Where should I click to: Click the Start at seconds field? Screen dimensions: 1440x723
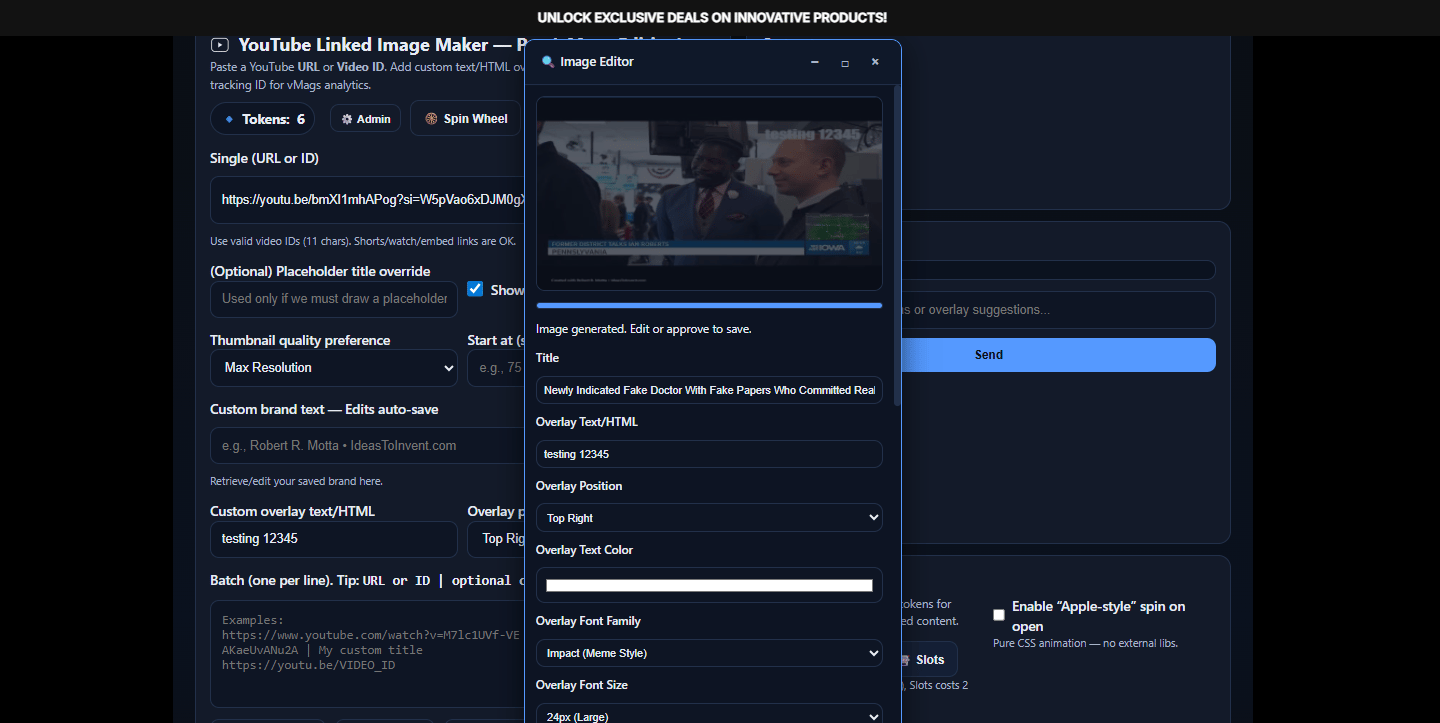[x=497, y=368]
